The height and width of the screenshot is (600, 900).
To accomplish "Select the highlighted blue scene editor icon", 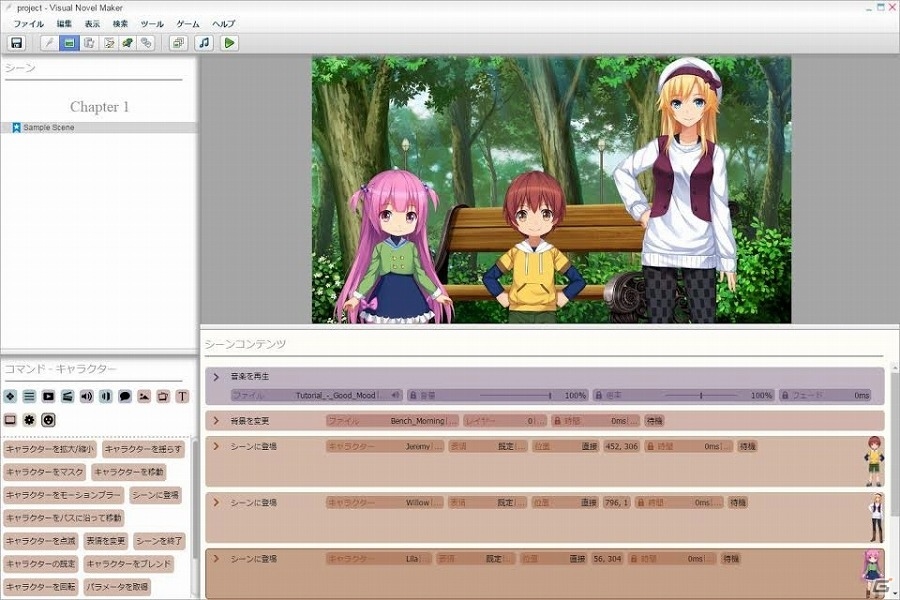I will tap(69, 43).
